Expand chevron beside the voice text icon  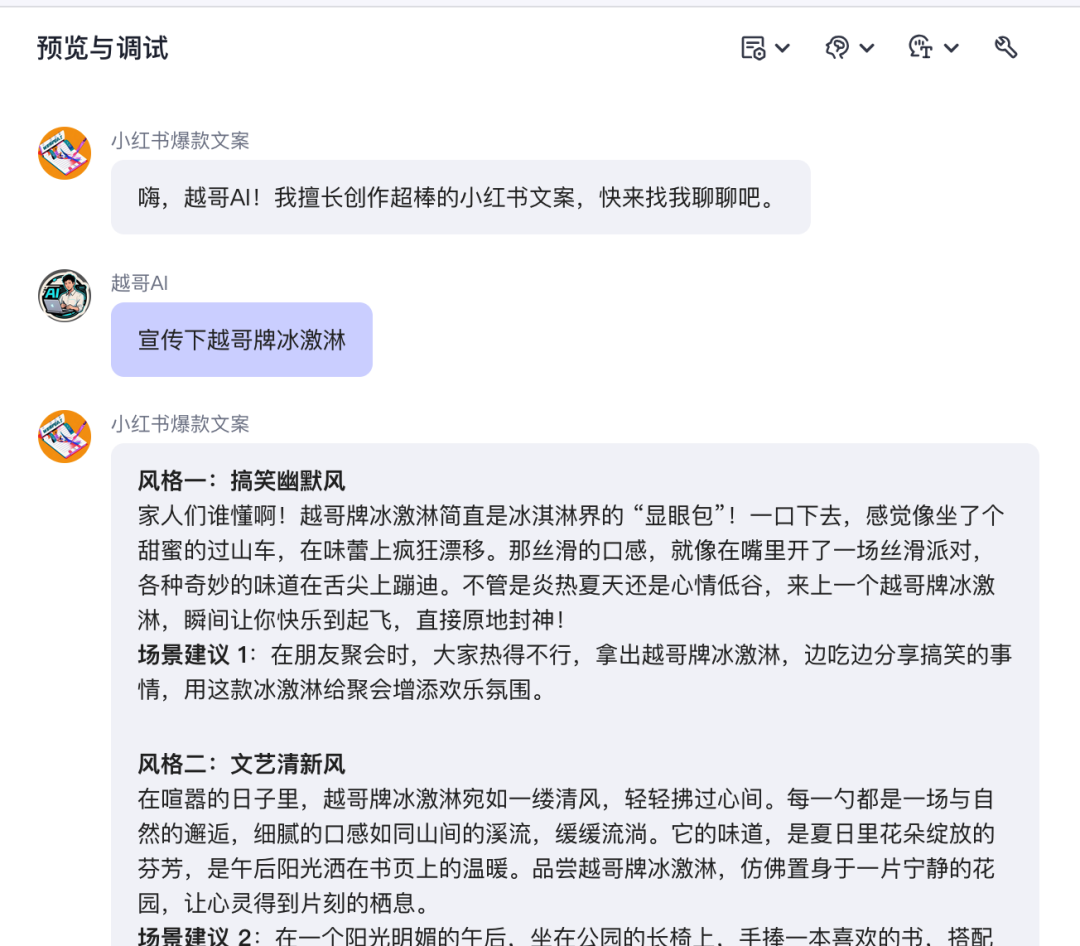pyautogui.click(x=951, y=48)
